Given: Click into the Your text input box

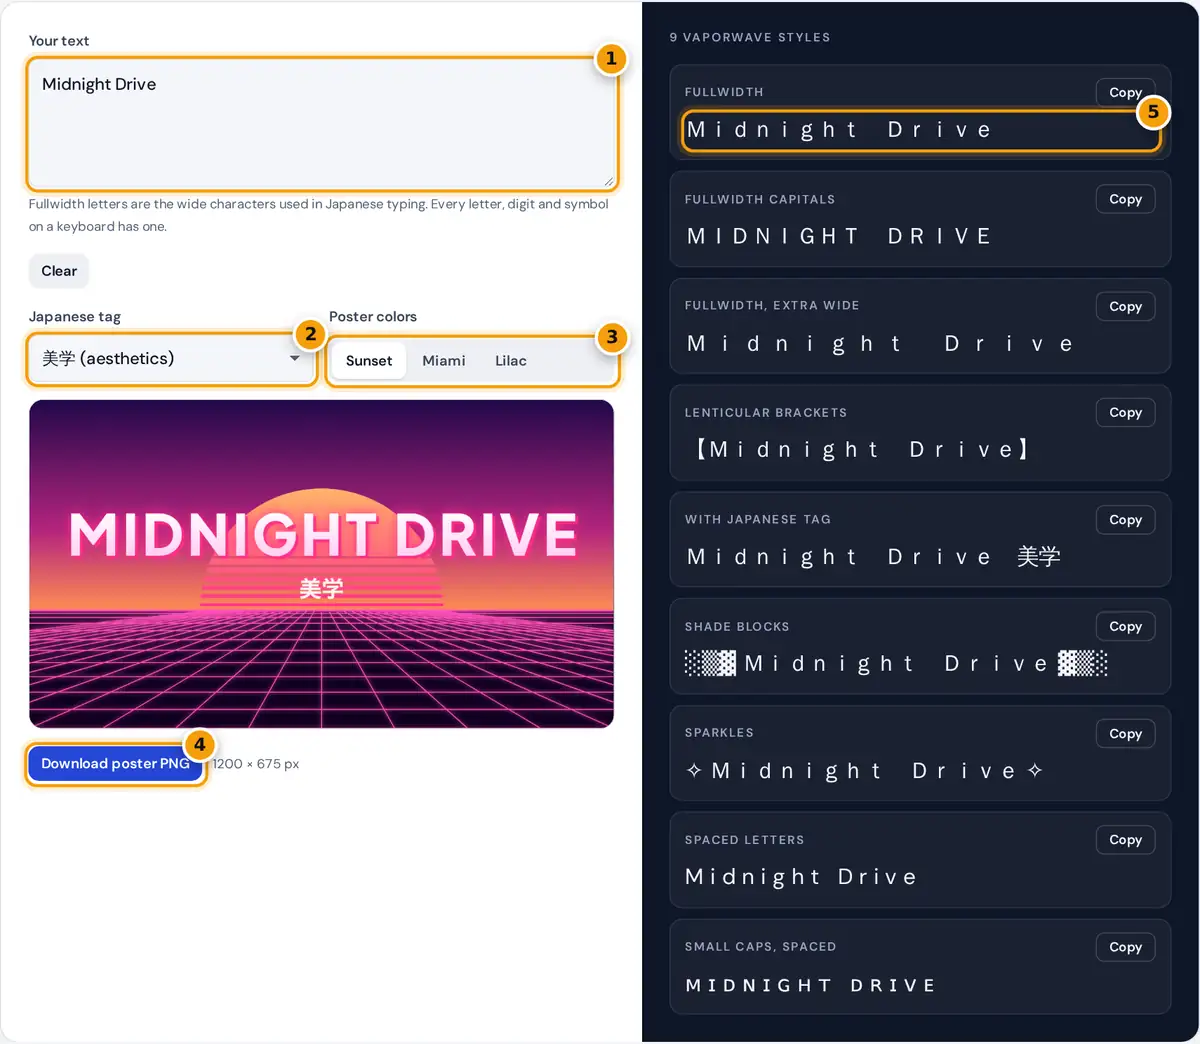Looking at the screenshot, I should 322,124.
